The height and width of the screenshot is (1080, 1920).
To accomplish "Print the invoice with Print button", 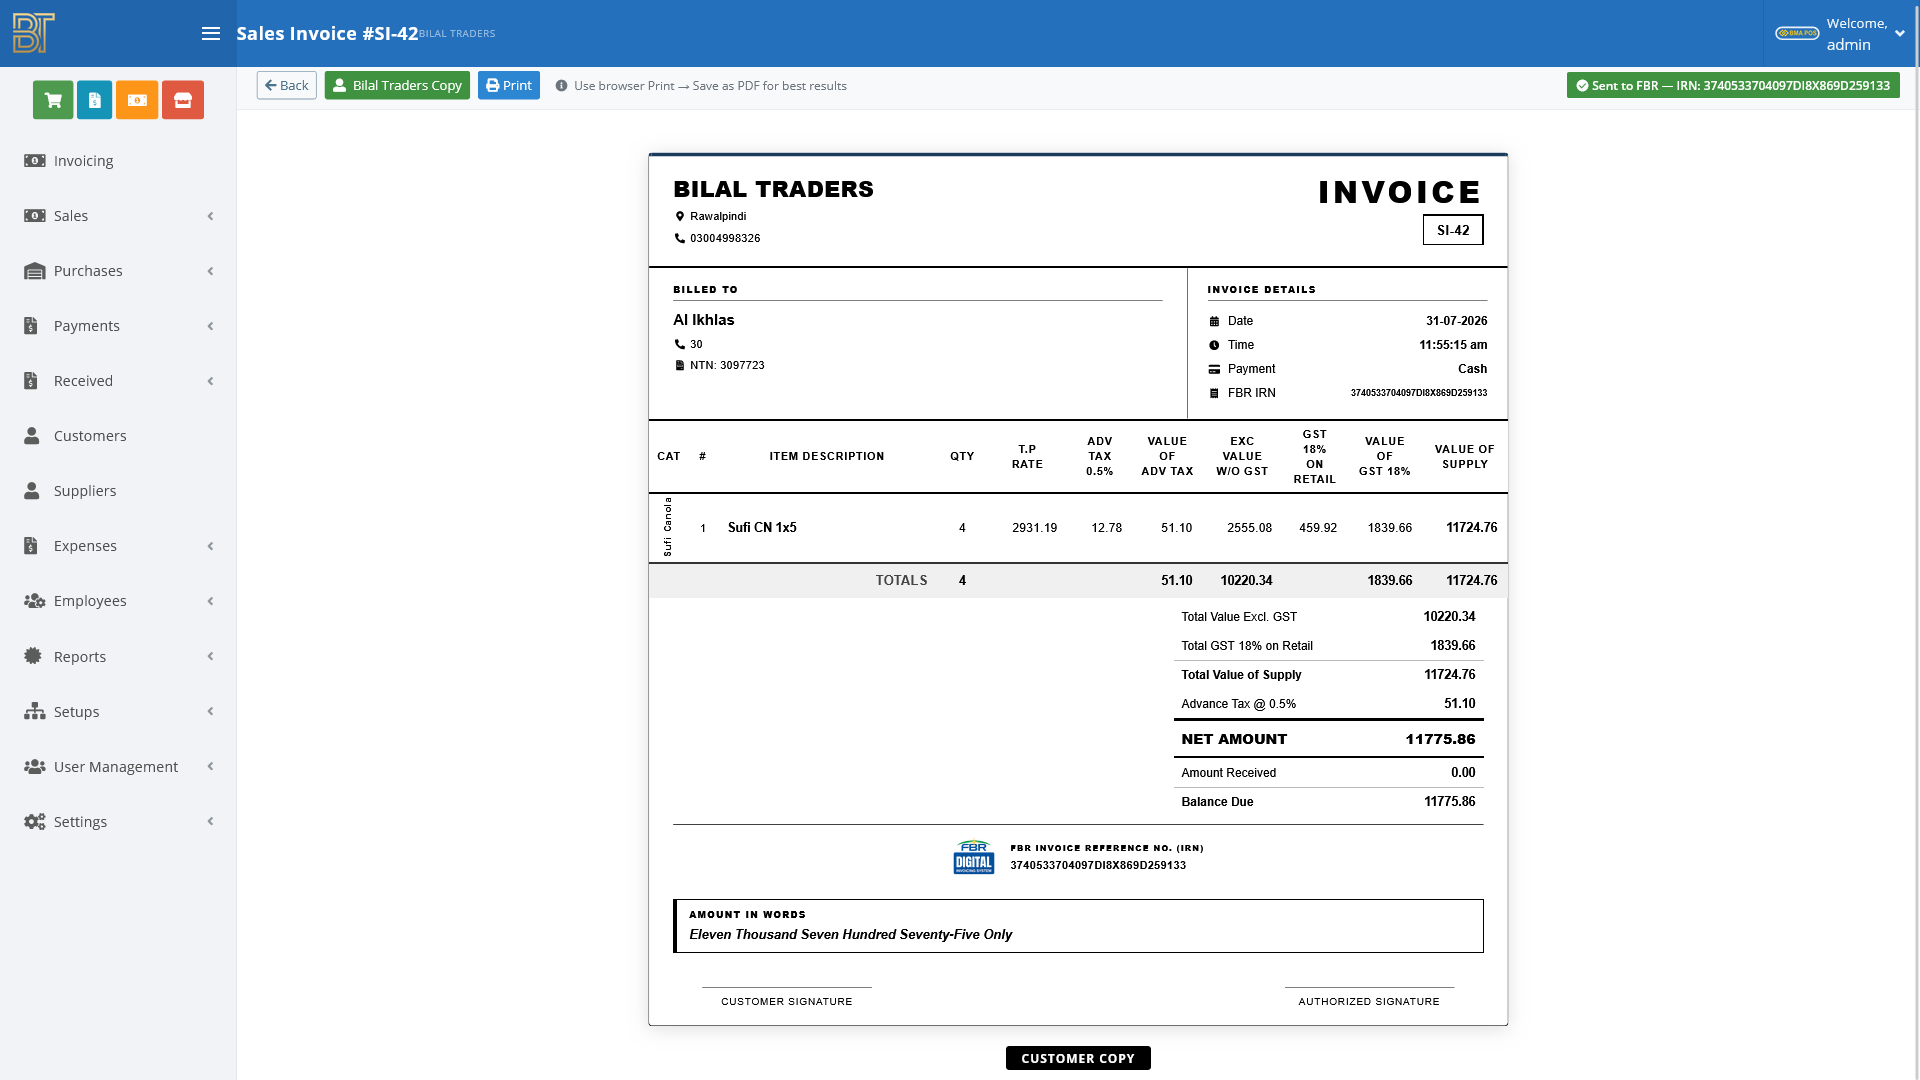I will pos(508,85).
